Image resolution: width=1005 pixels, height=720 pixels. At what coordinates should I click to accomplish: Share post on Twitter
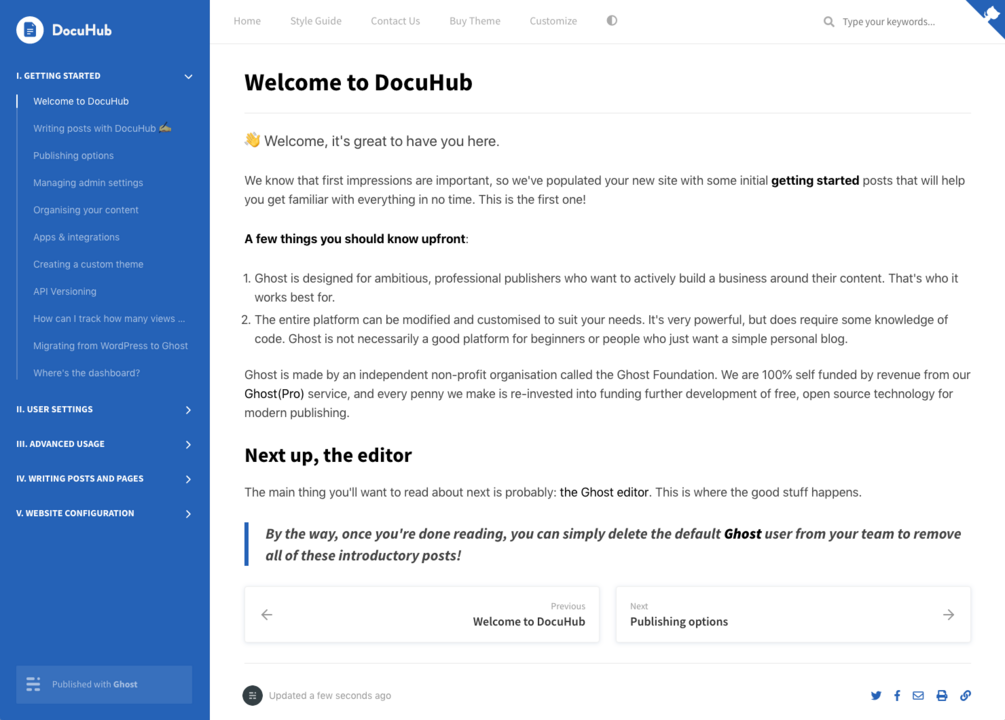coord(876,696)
